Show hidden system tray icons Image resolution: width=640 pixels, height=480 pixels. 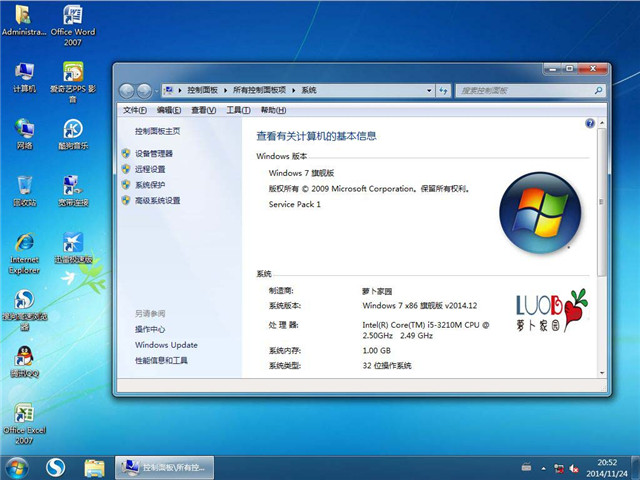click(x=544, y=468)
